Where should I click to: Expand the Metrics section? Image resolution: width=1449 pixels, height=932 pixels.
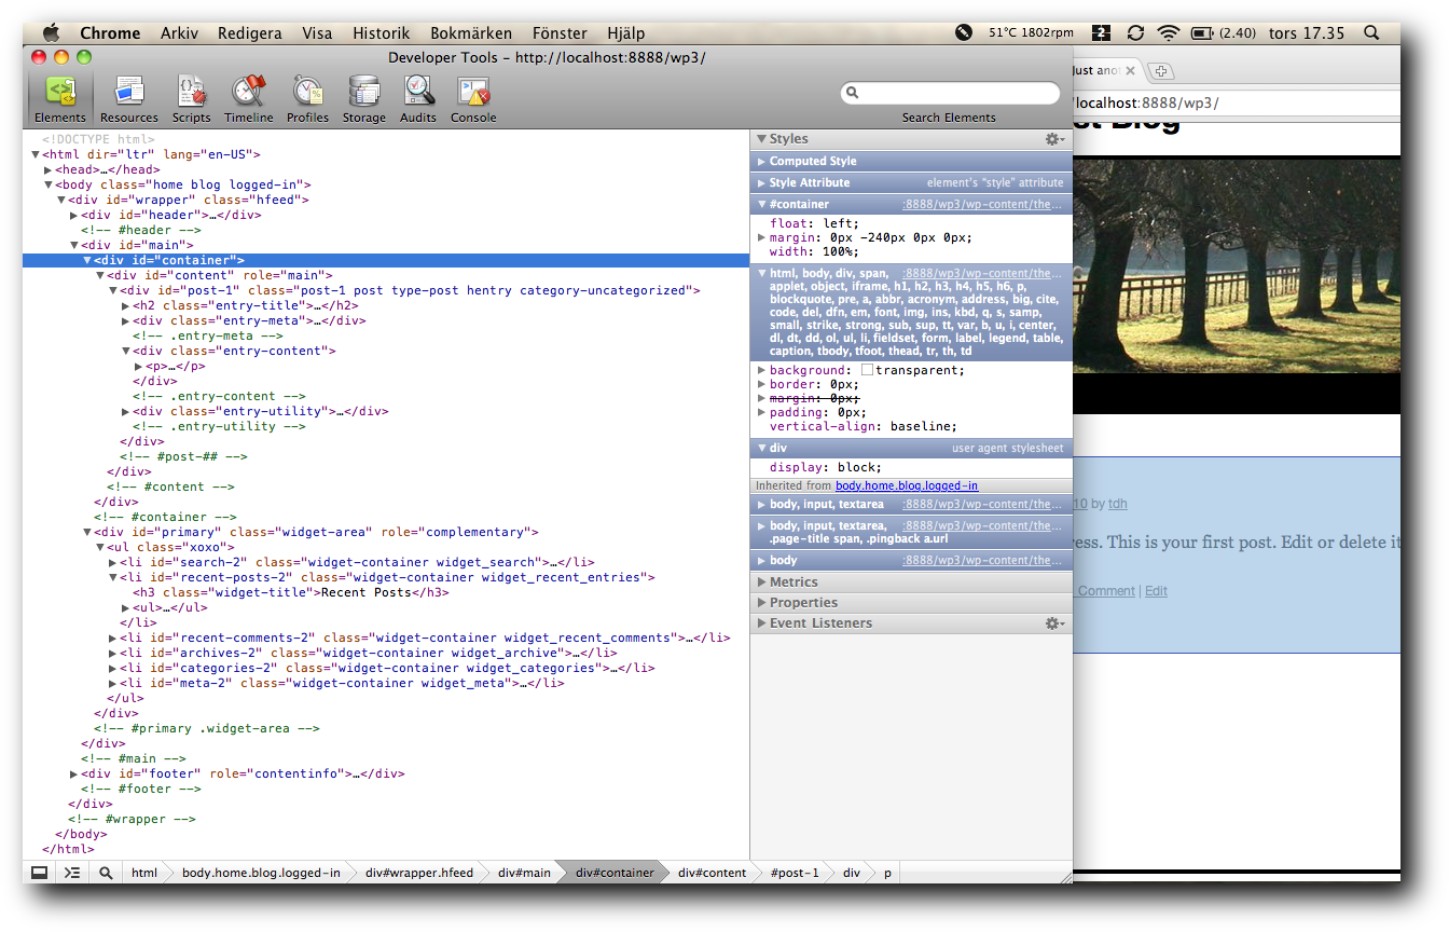pos(762,582)
